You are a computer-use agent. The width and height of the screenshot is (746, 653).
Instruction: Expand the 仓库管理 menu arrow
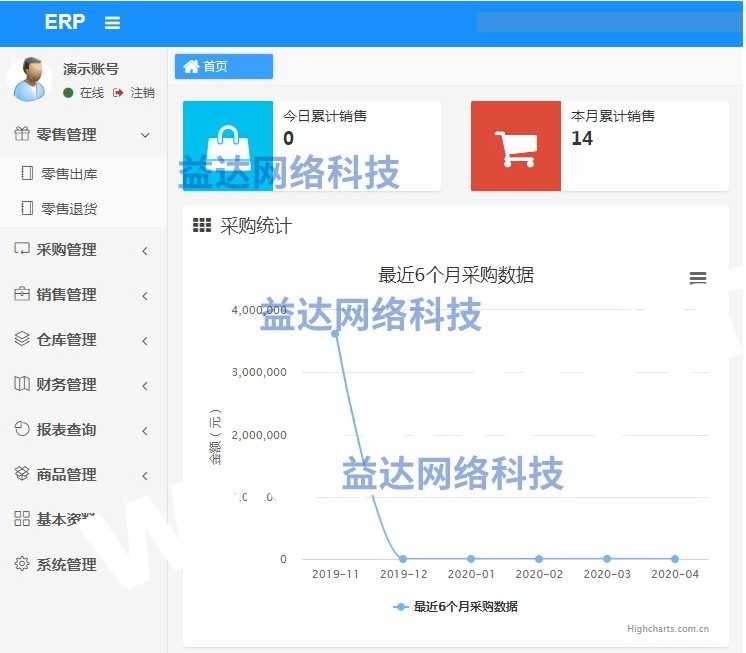(145, 341)
